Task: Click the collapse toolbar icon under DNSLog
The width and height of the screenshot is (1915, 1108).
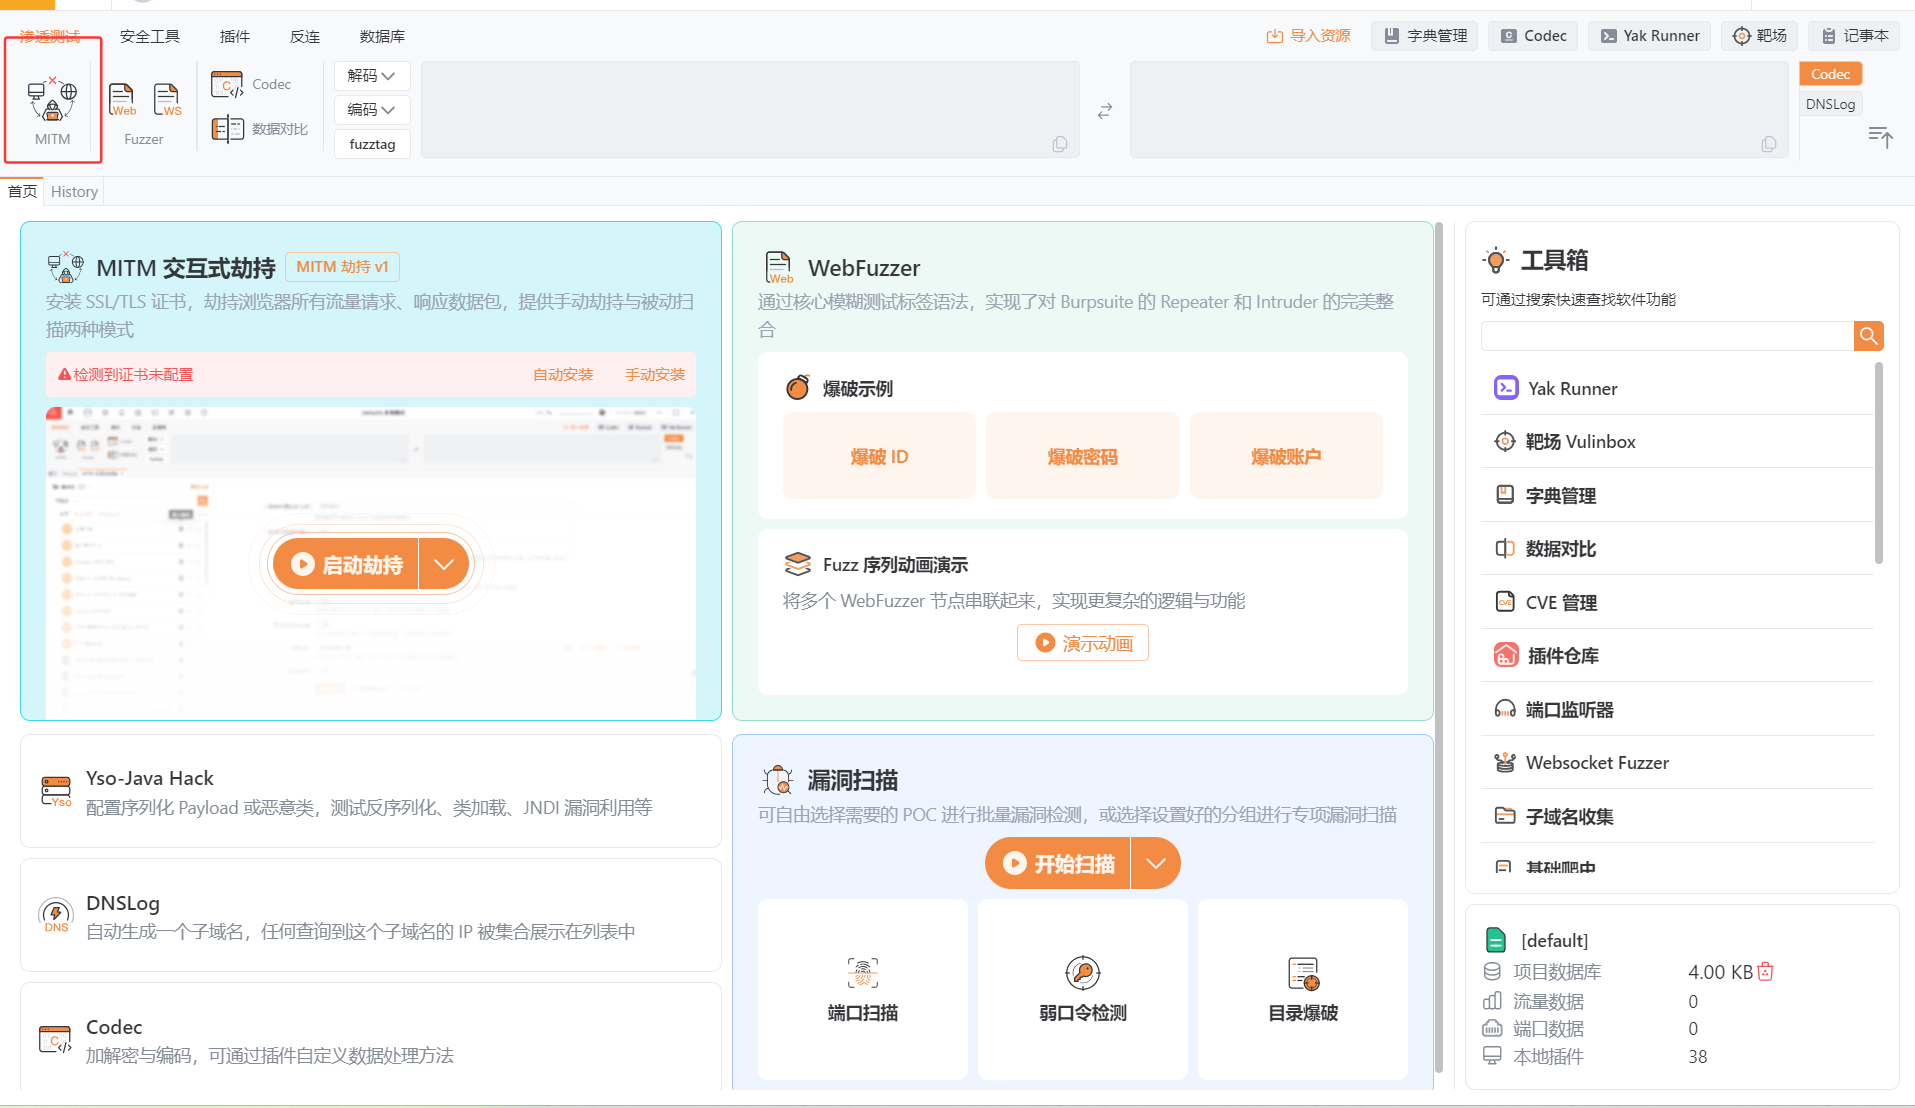Action: pyautogui.click(x=1880, y=137)
